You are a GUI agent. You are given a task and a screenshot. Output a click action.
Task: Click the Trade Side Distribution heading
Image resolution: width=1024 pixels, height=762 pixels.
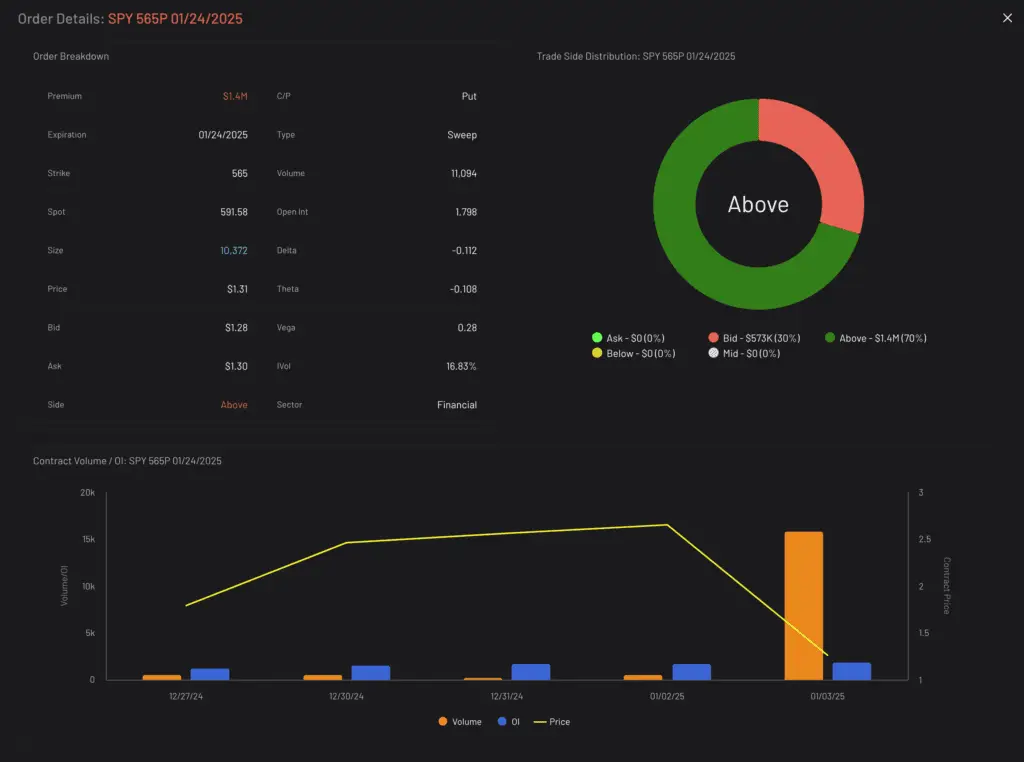[x=636, y=56]
